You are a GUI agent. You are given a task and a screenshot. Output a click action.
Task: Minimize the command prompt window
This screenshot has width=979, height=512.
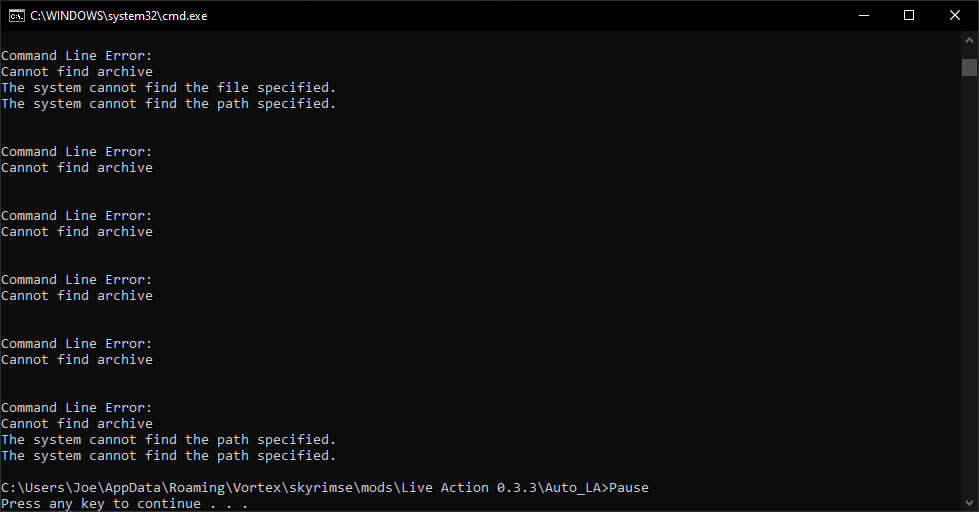pos(864,16)
